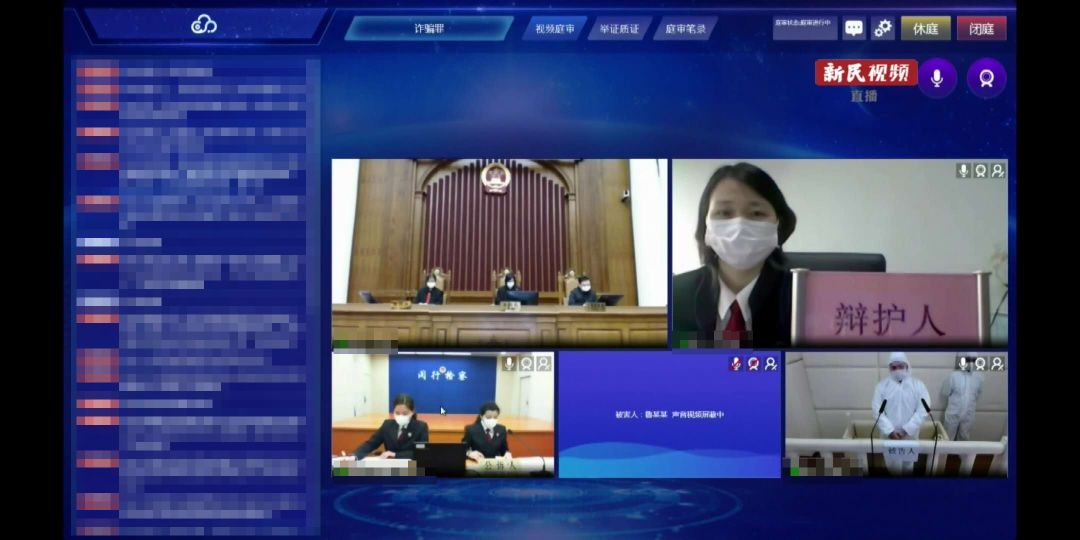Click user icon on the defendant feed
1080x540 pixels.
(998, 363)
